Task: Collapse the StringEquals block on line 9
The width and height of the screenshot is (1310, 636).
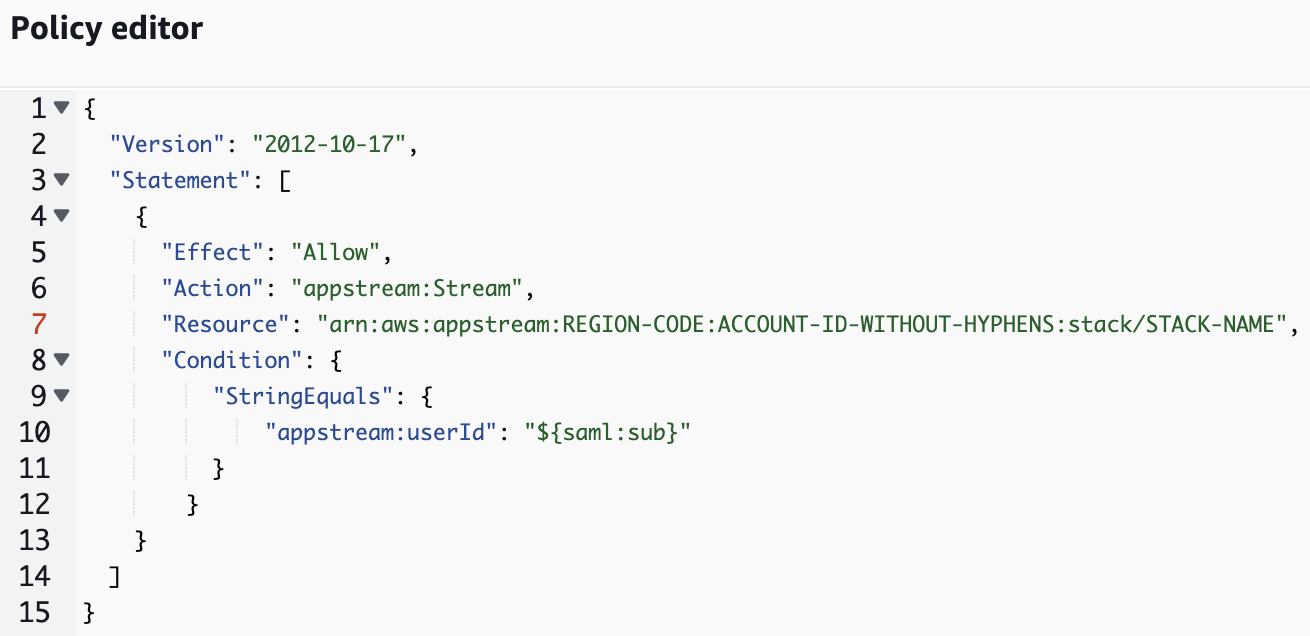Action: tap(62, 396)
